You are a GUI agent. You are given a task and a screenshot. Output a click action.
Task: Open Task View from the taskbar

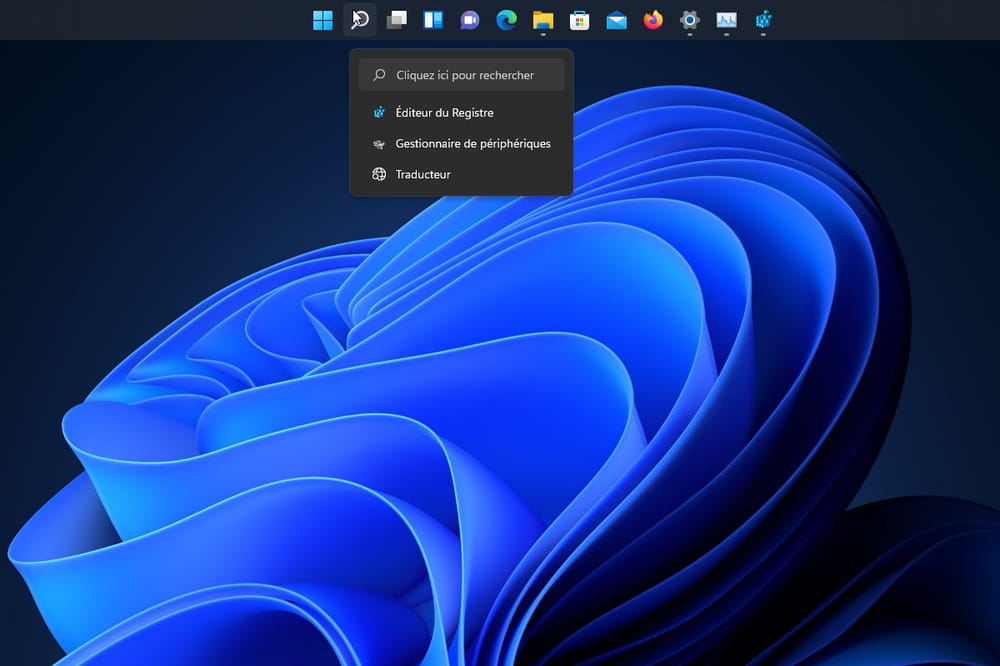pyautogui.click(x=397, y=20)
